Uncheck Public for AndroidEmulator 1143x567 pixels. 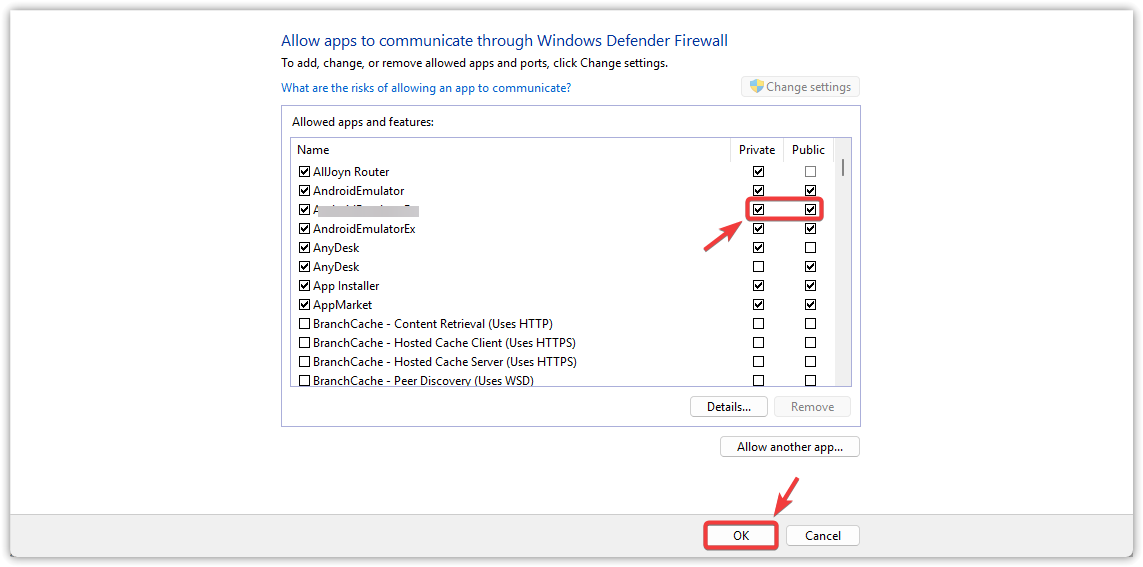tap(810, 191)
